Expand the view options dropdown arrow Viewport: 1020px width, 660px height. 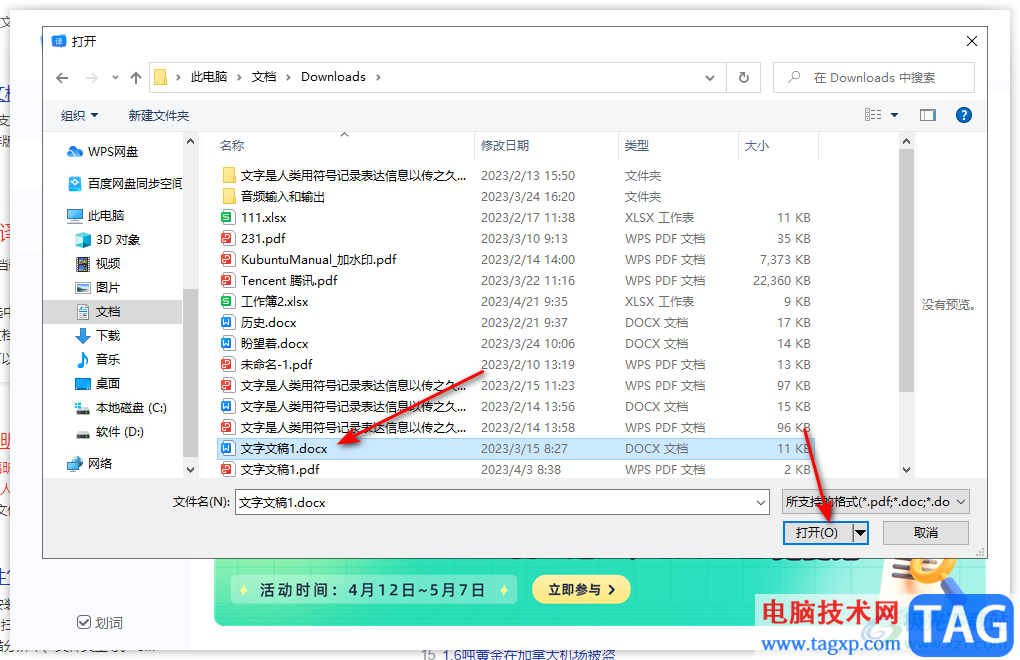point(894,115)
